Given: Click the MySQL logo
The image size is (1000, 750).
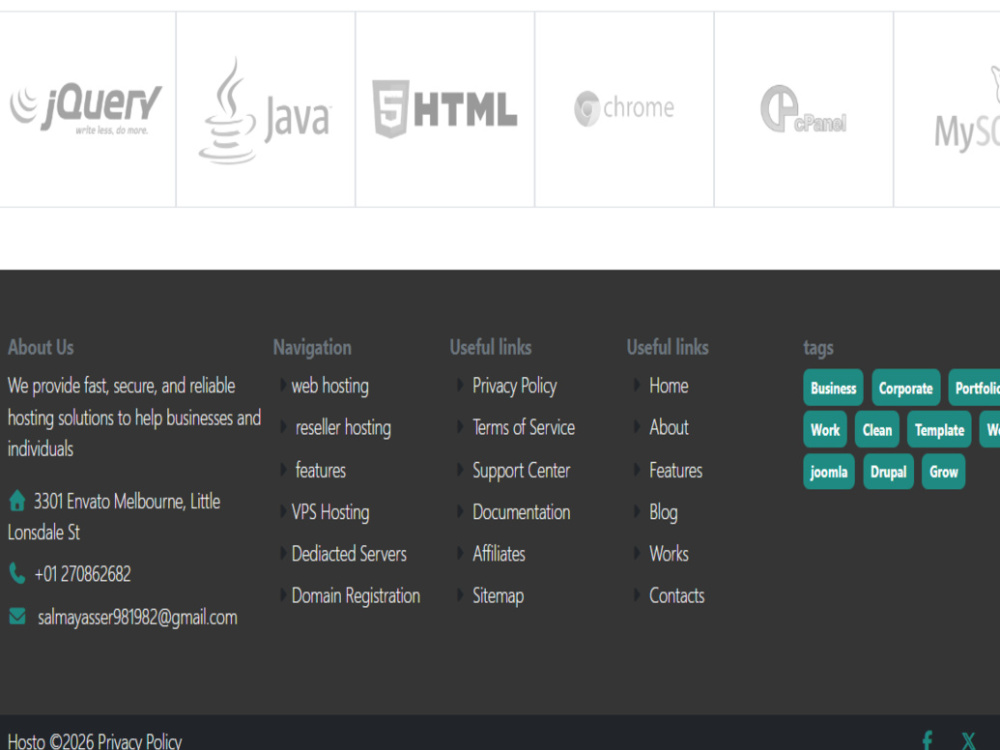Looking at the screenshot, I should (967, 109).
